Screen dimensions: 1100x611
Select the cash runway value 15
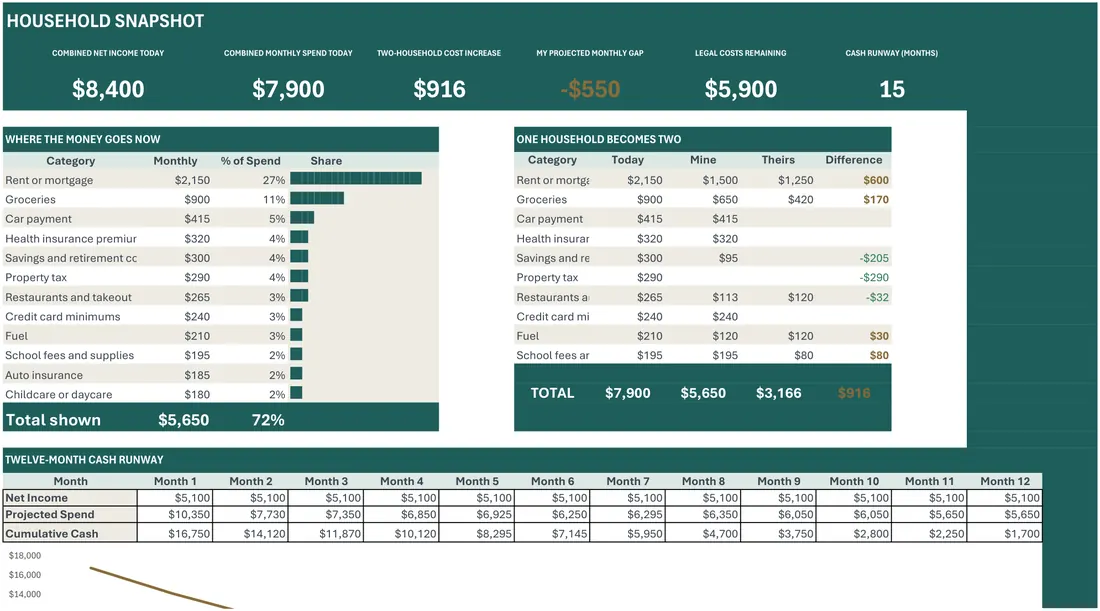point(892,89)
